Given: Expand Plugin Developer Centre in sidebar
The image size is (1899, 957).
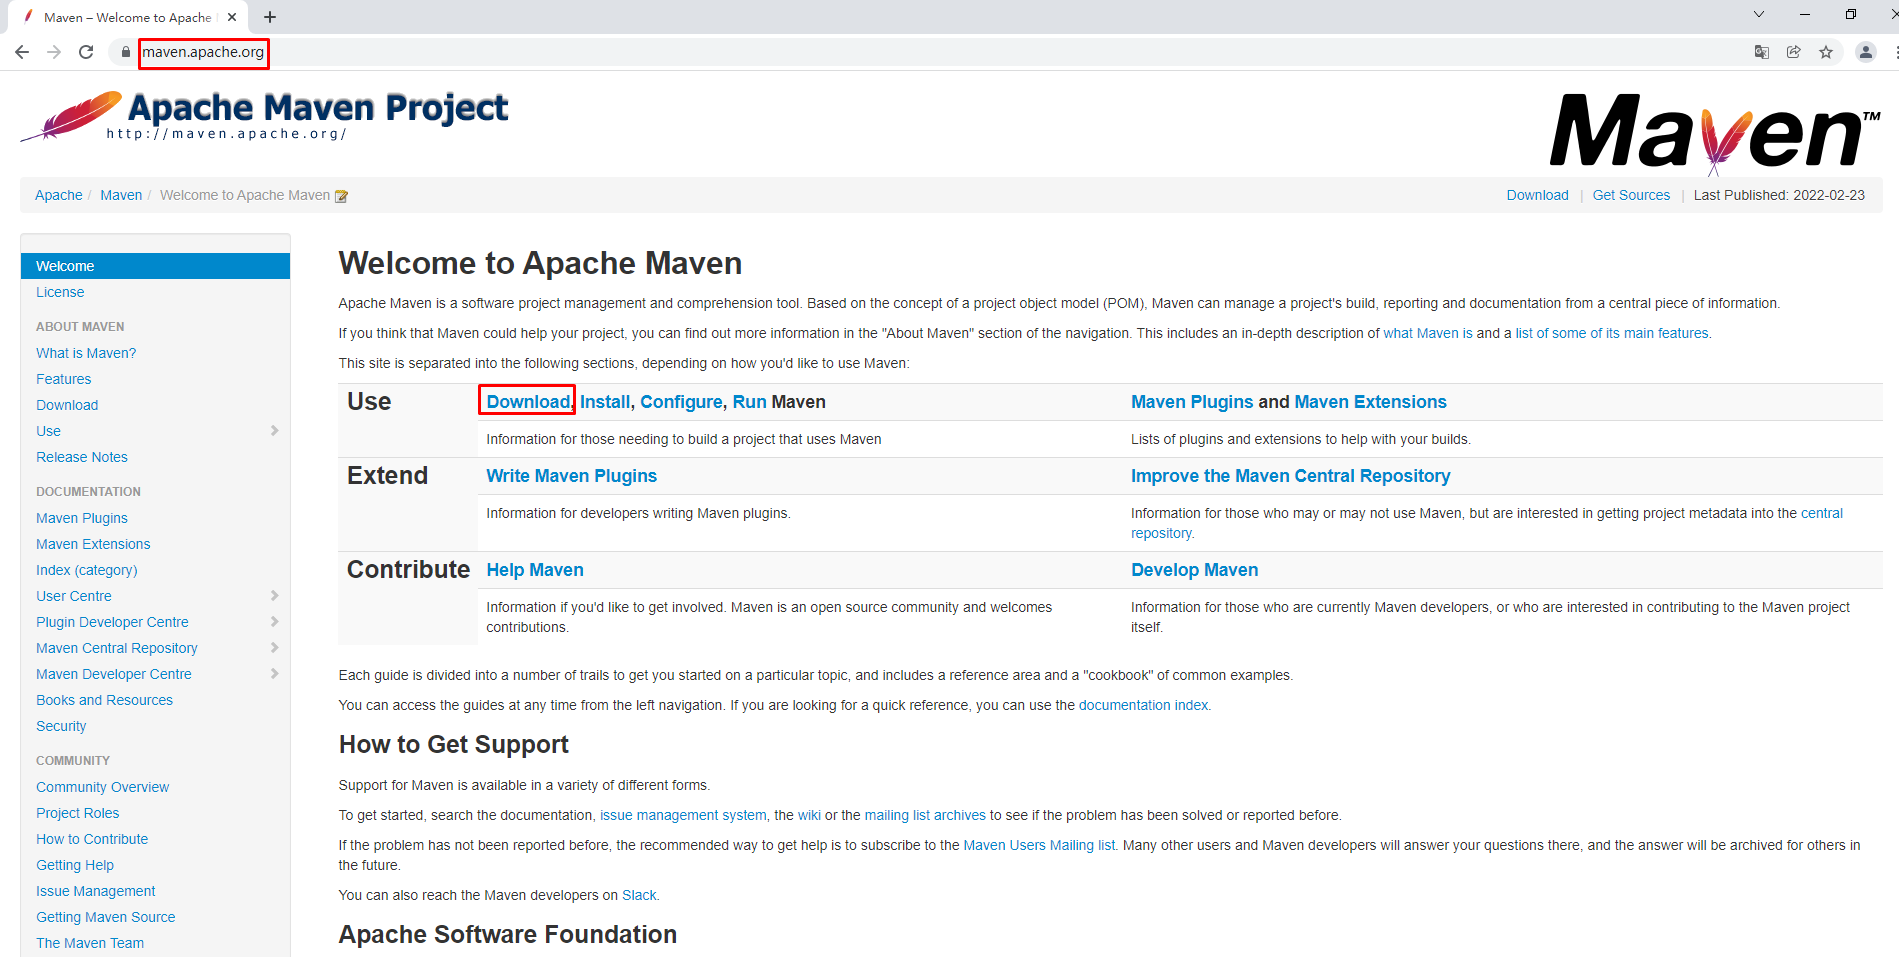Looking at the screenshot, I should (x=274, y=622).
